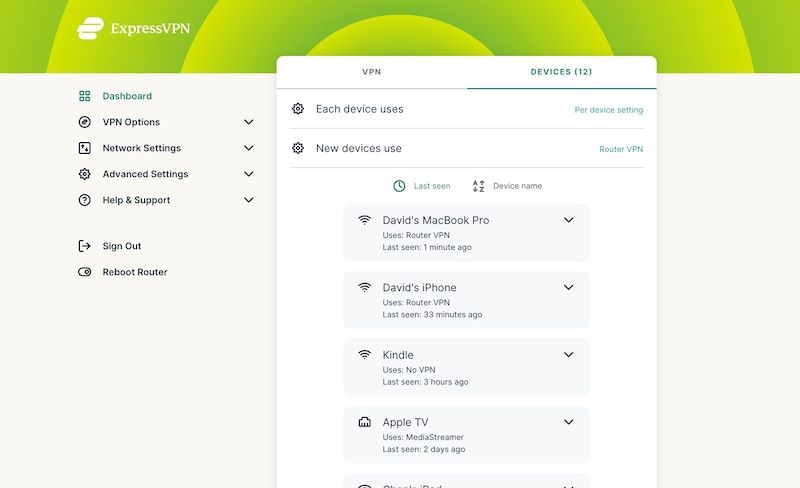Click the clock icon for Last seen sort
The image size is (800, 488).
point(399,186)
